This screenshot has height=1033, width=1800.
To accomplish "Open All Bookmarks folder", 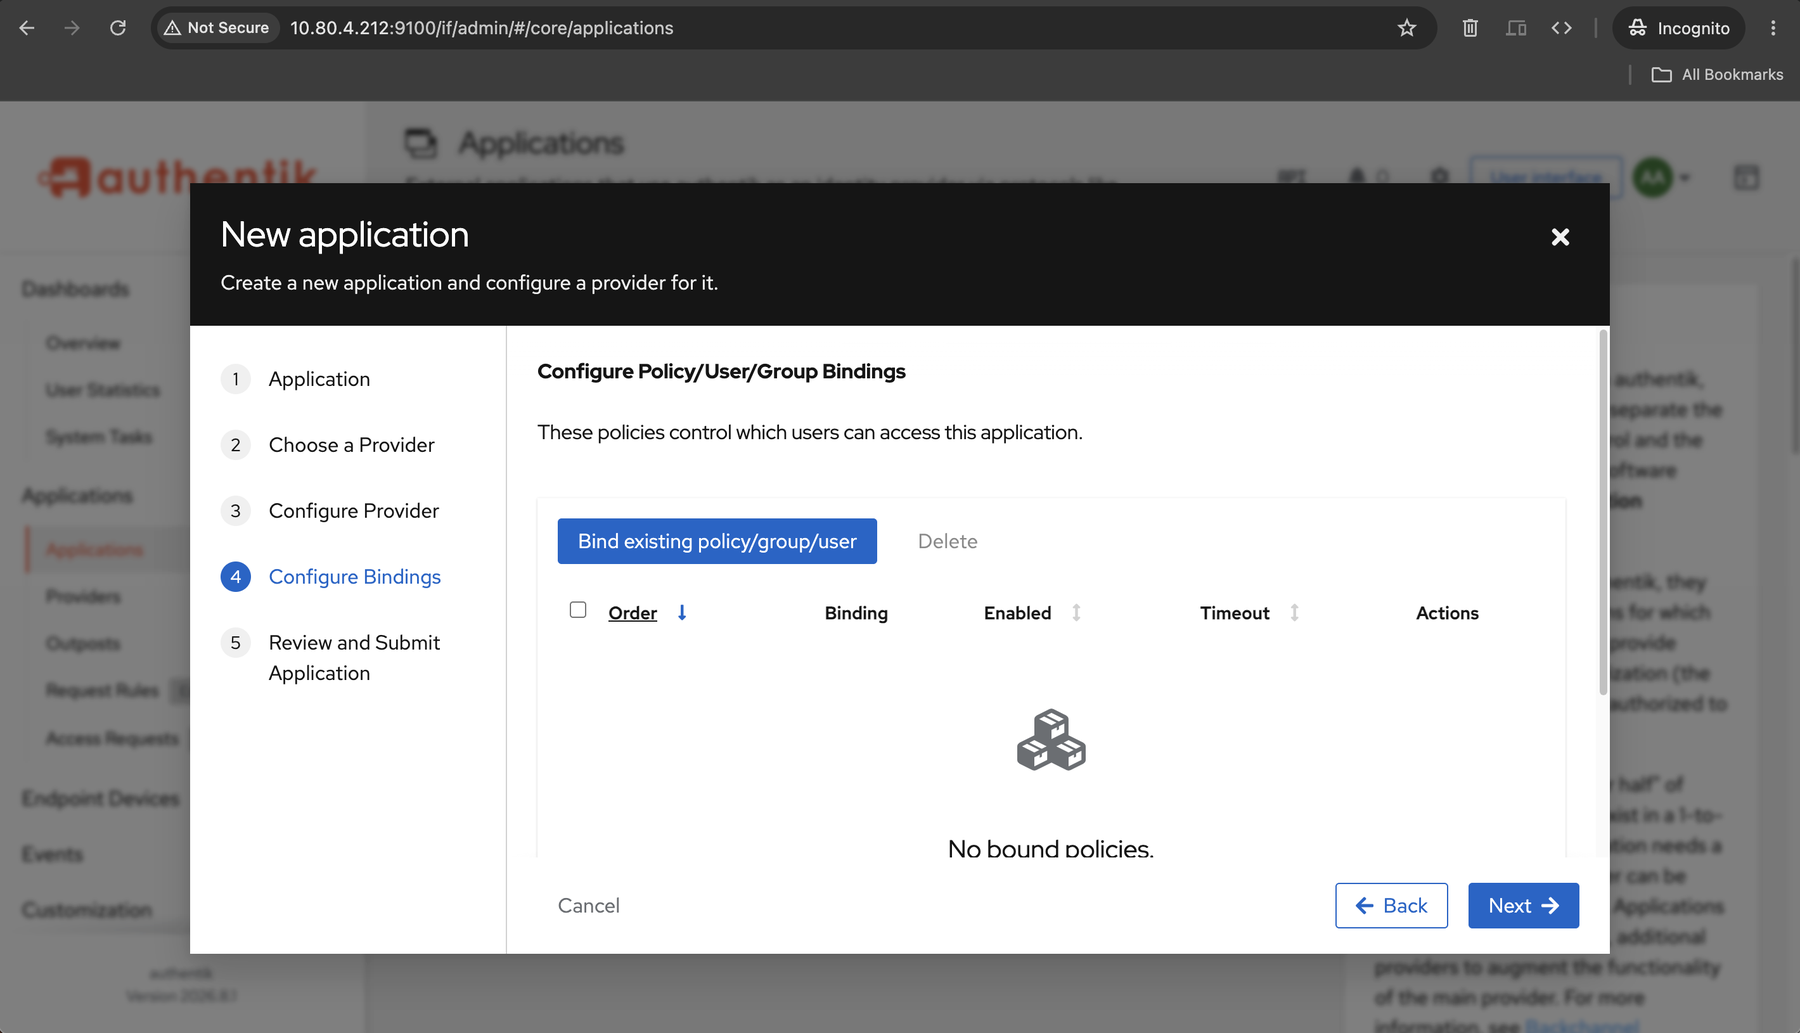I will 1717,75.
